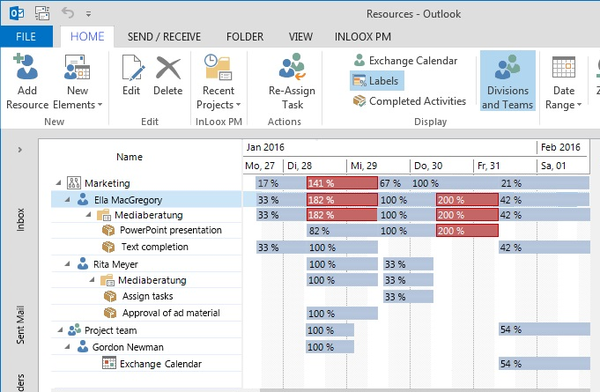The height and width of the screenshot is (392, 600).
Task: Open the Customize Quick Access Toolbar arrow
Action: pos(88,14)
